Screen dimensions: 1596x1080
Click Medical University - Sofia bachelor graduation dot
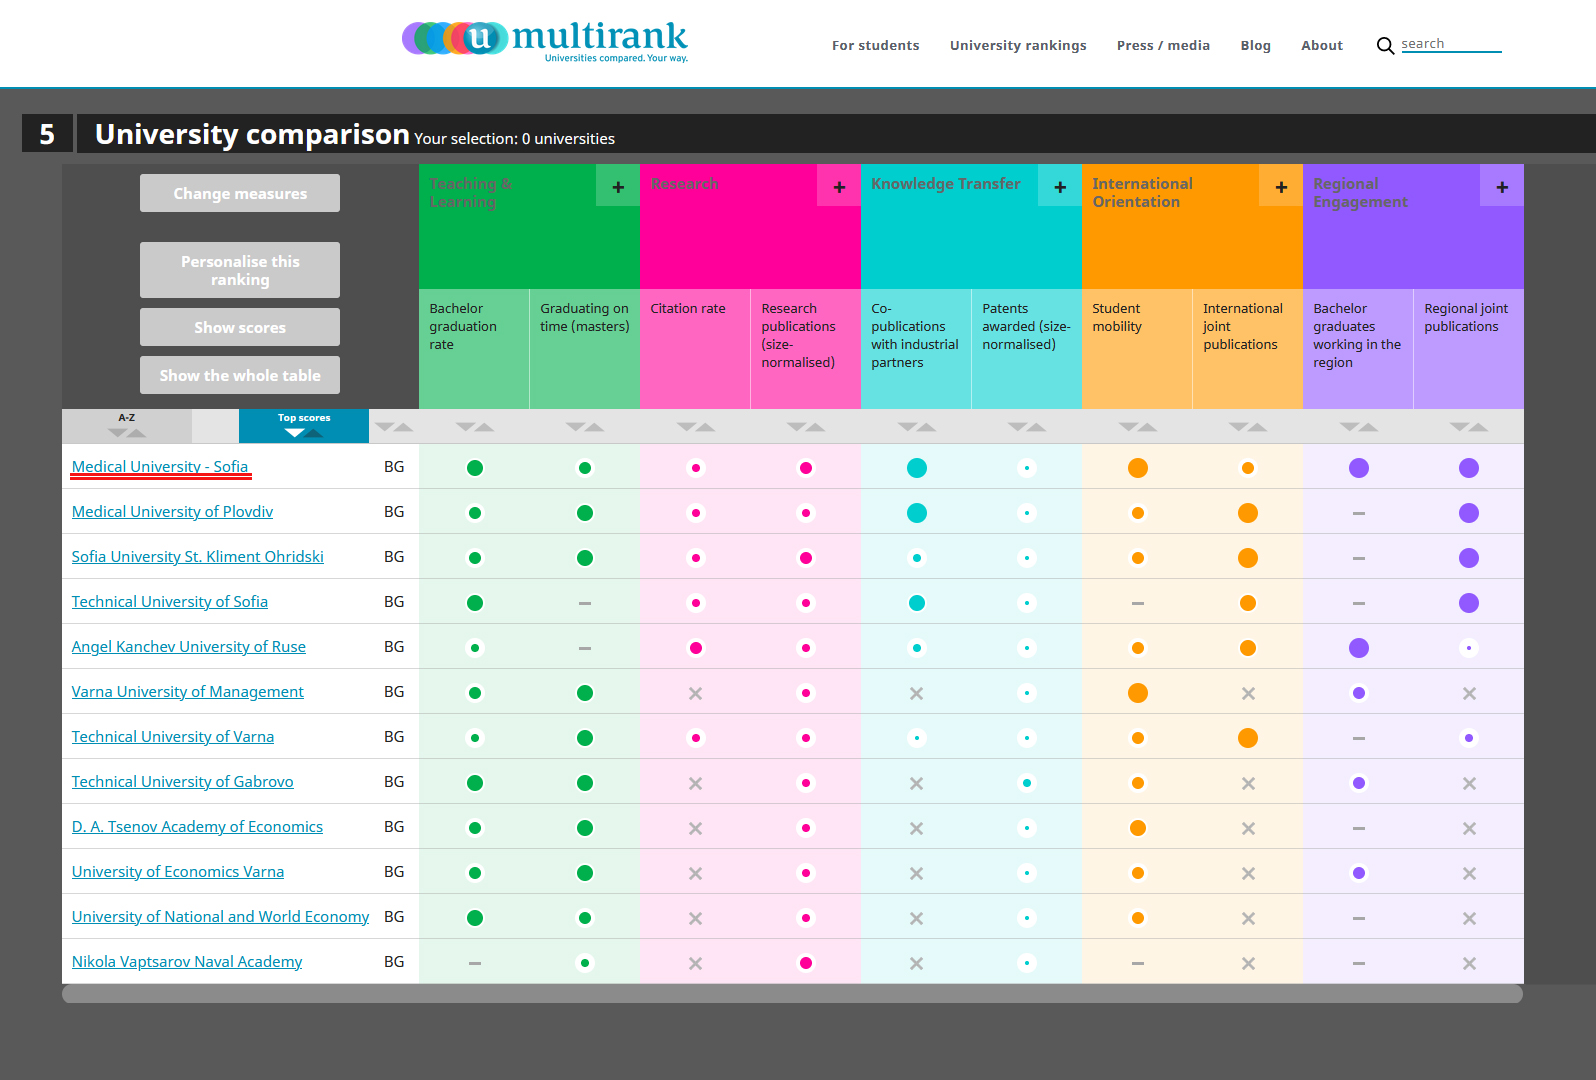(475, 468)
